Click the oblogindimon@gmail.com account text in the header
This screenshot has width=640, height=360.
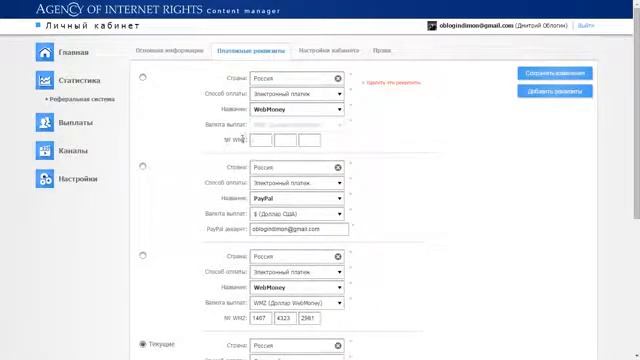point(476,26)
